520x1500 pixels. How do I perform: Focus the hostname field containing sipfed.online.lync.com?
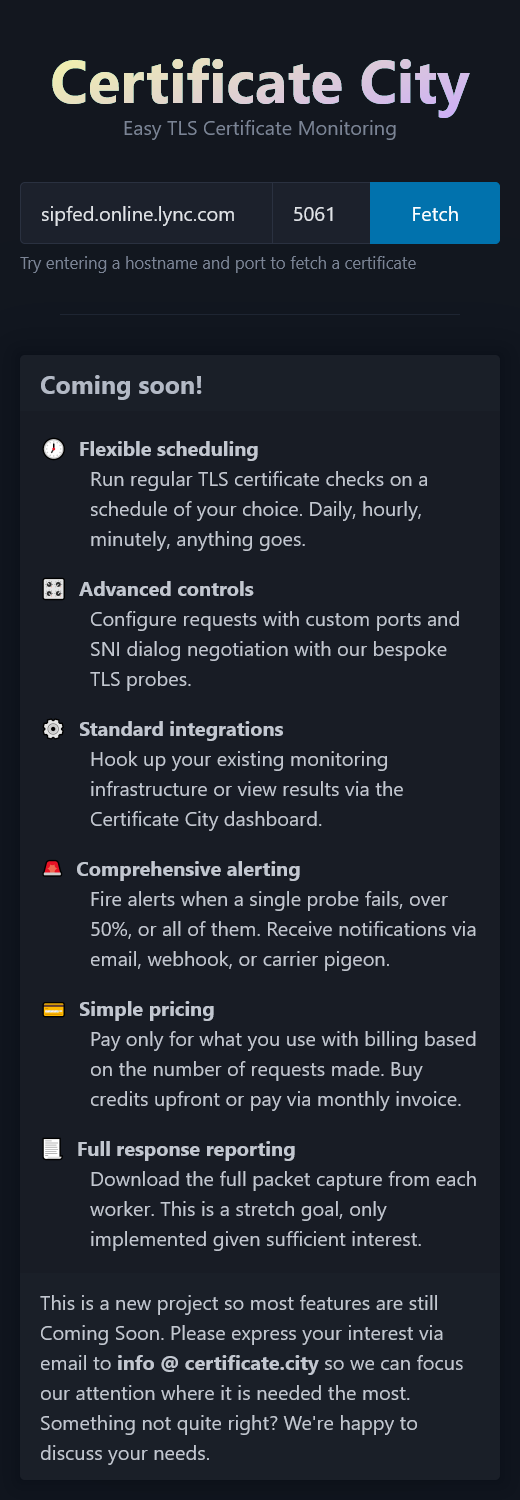click(x=146, y=213)
